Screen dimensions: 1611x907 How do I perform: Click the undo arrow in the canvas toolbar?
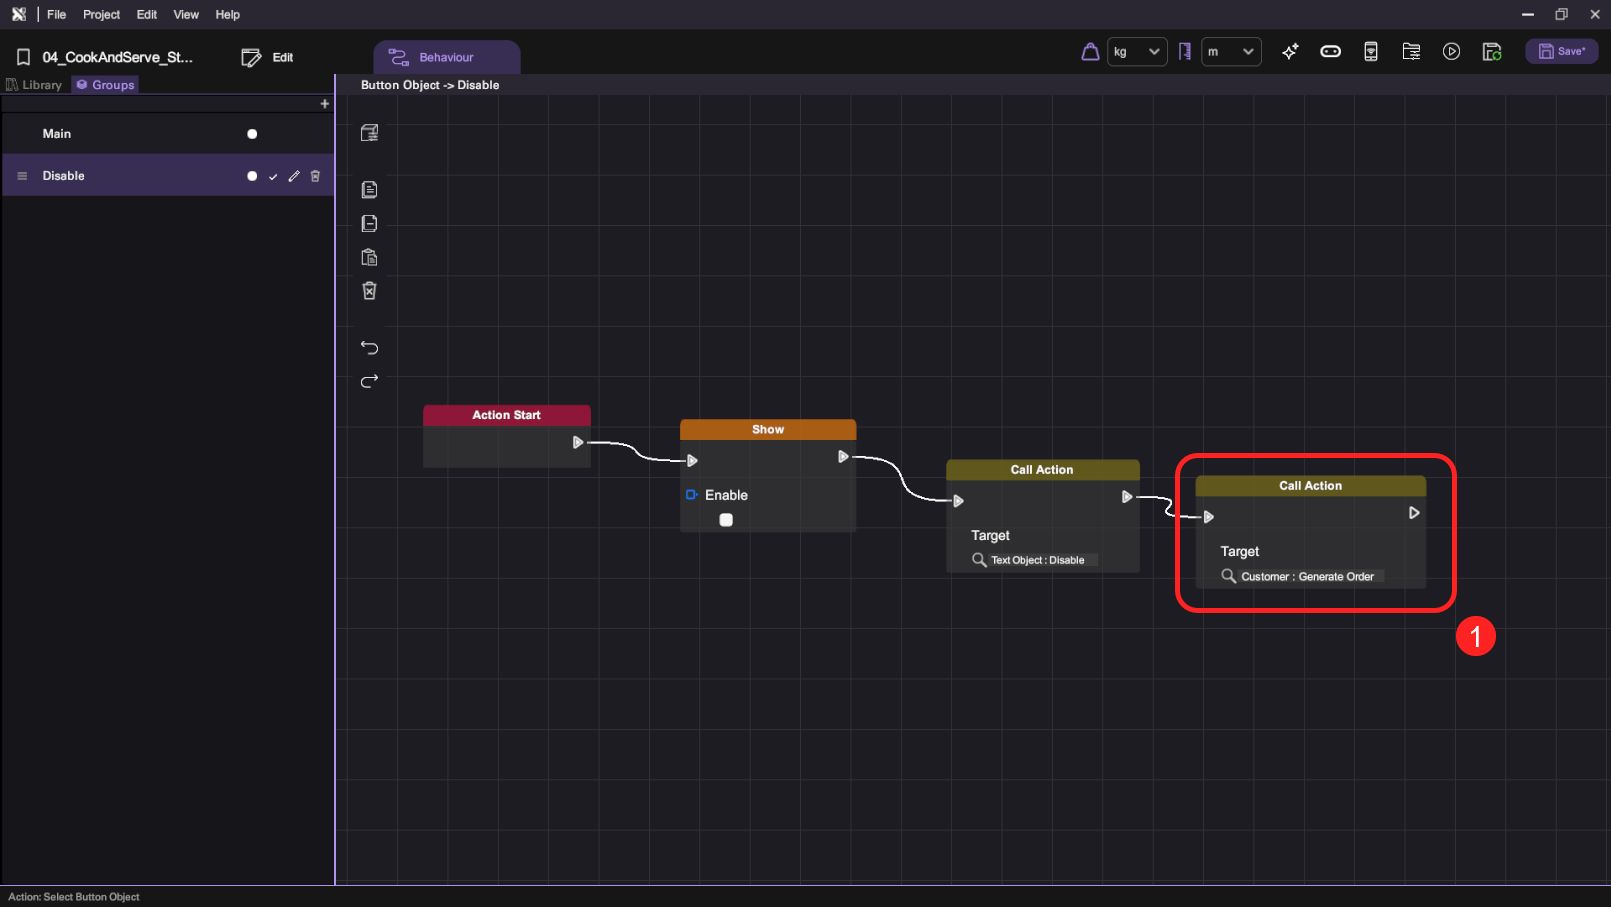369,348
